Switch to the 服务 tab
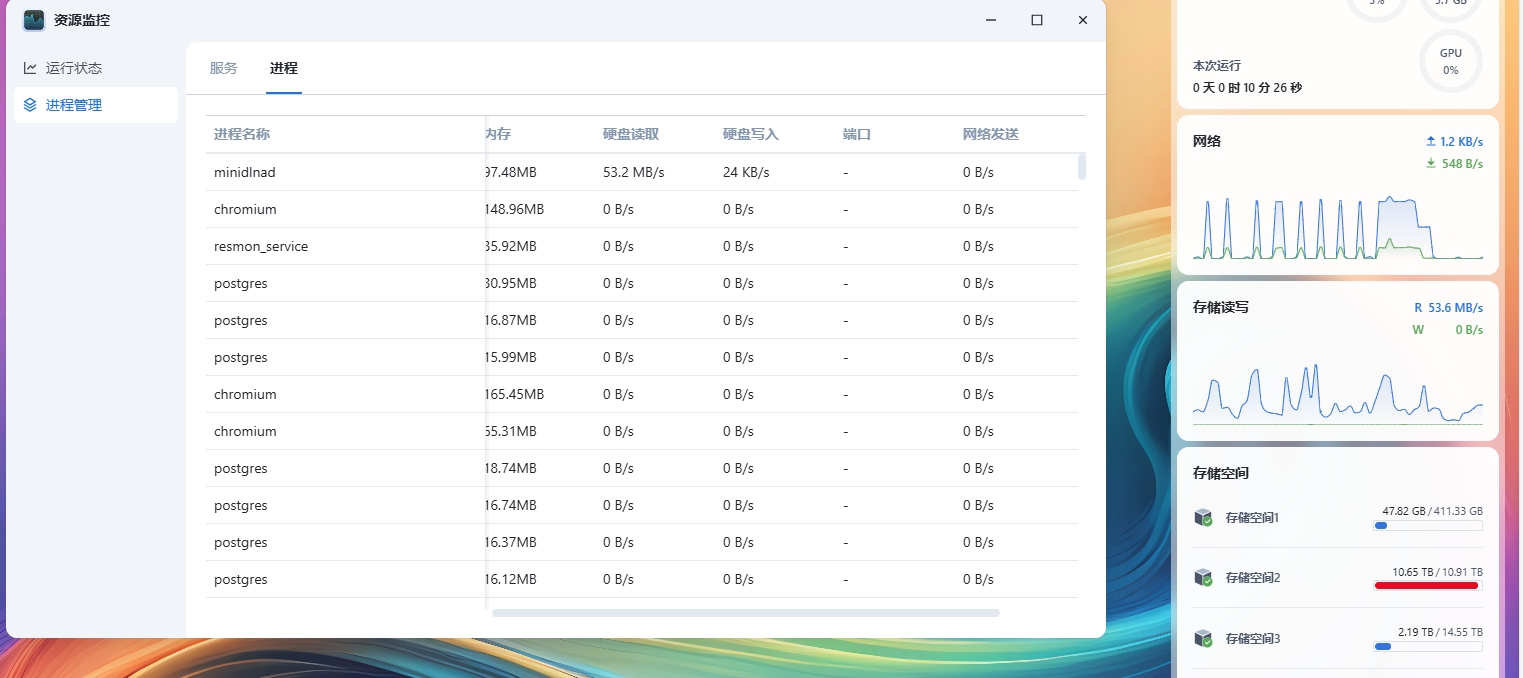 [x=224, y=68]
